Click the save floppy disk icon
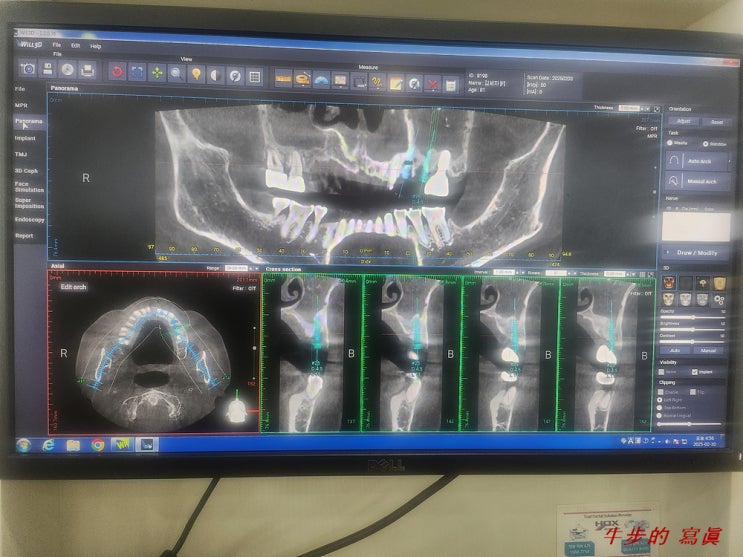Viewport: 743px width, 557px height. point(48,70)
